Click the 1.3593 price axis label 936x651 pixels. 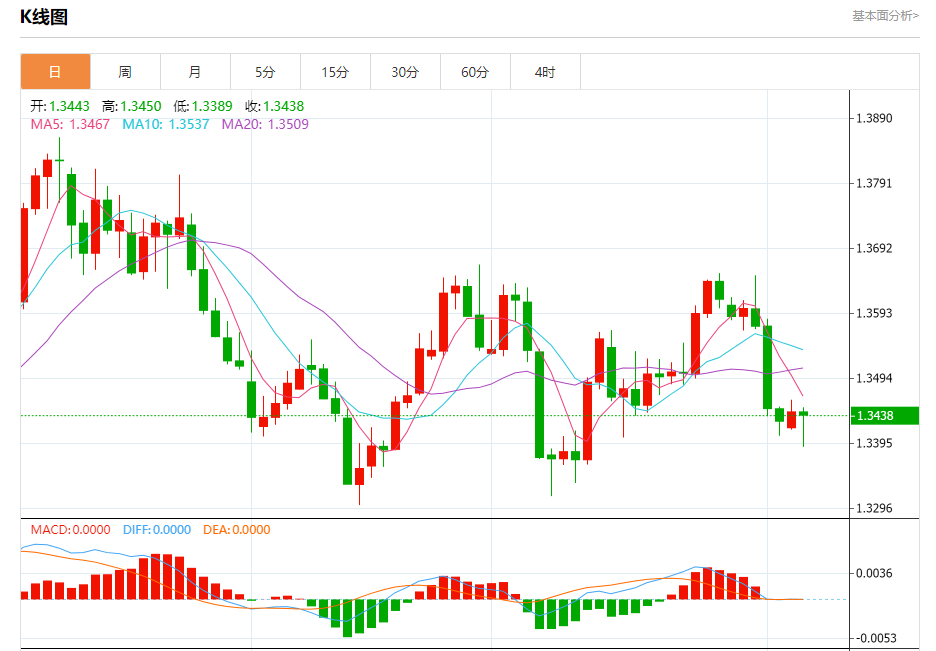[x=875, y=313]
